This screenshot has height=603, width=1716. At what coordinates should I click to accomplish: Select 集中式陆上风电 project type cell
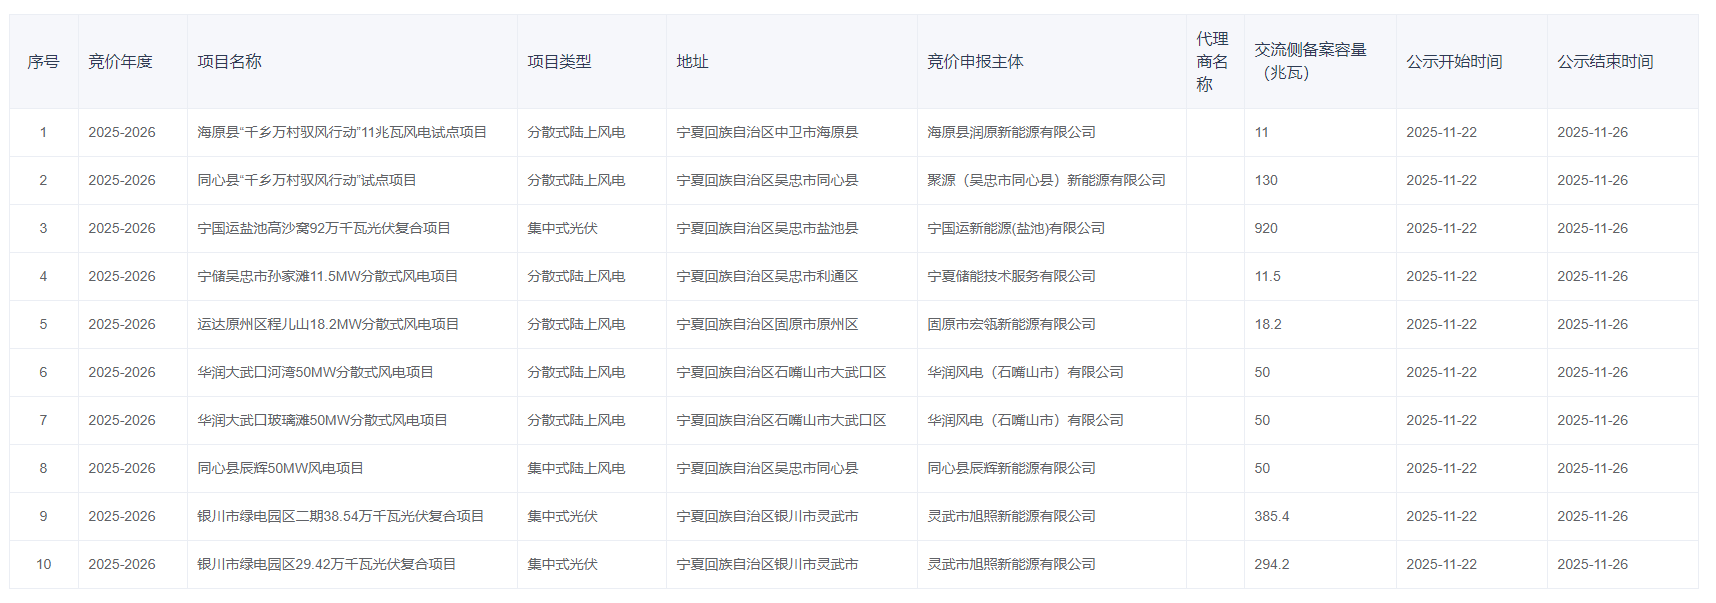[x=576, y=468]
